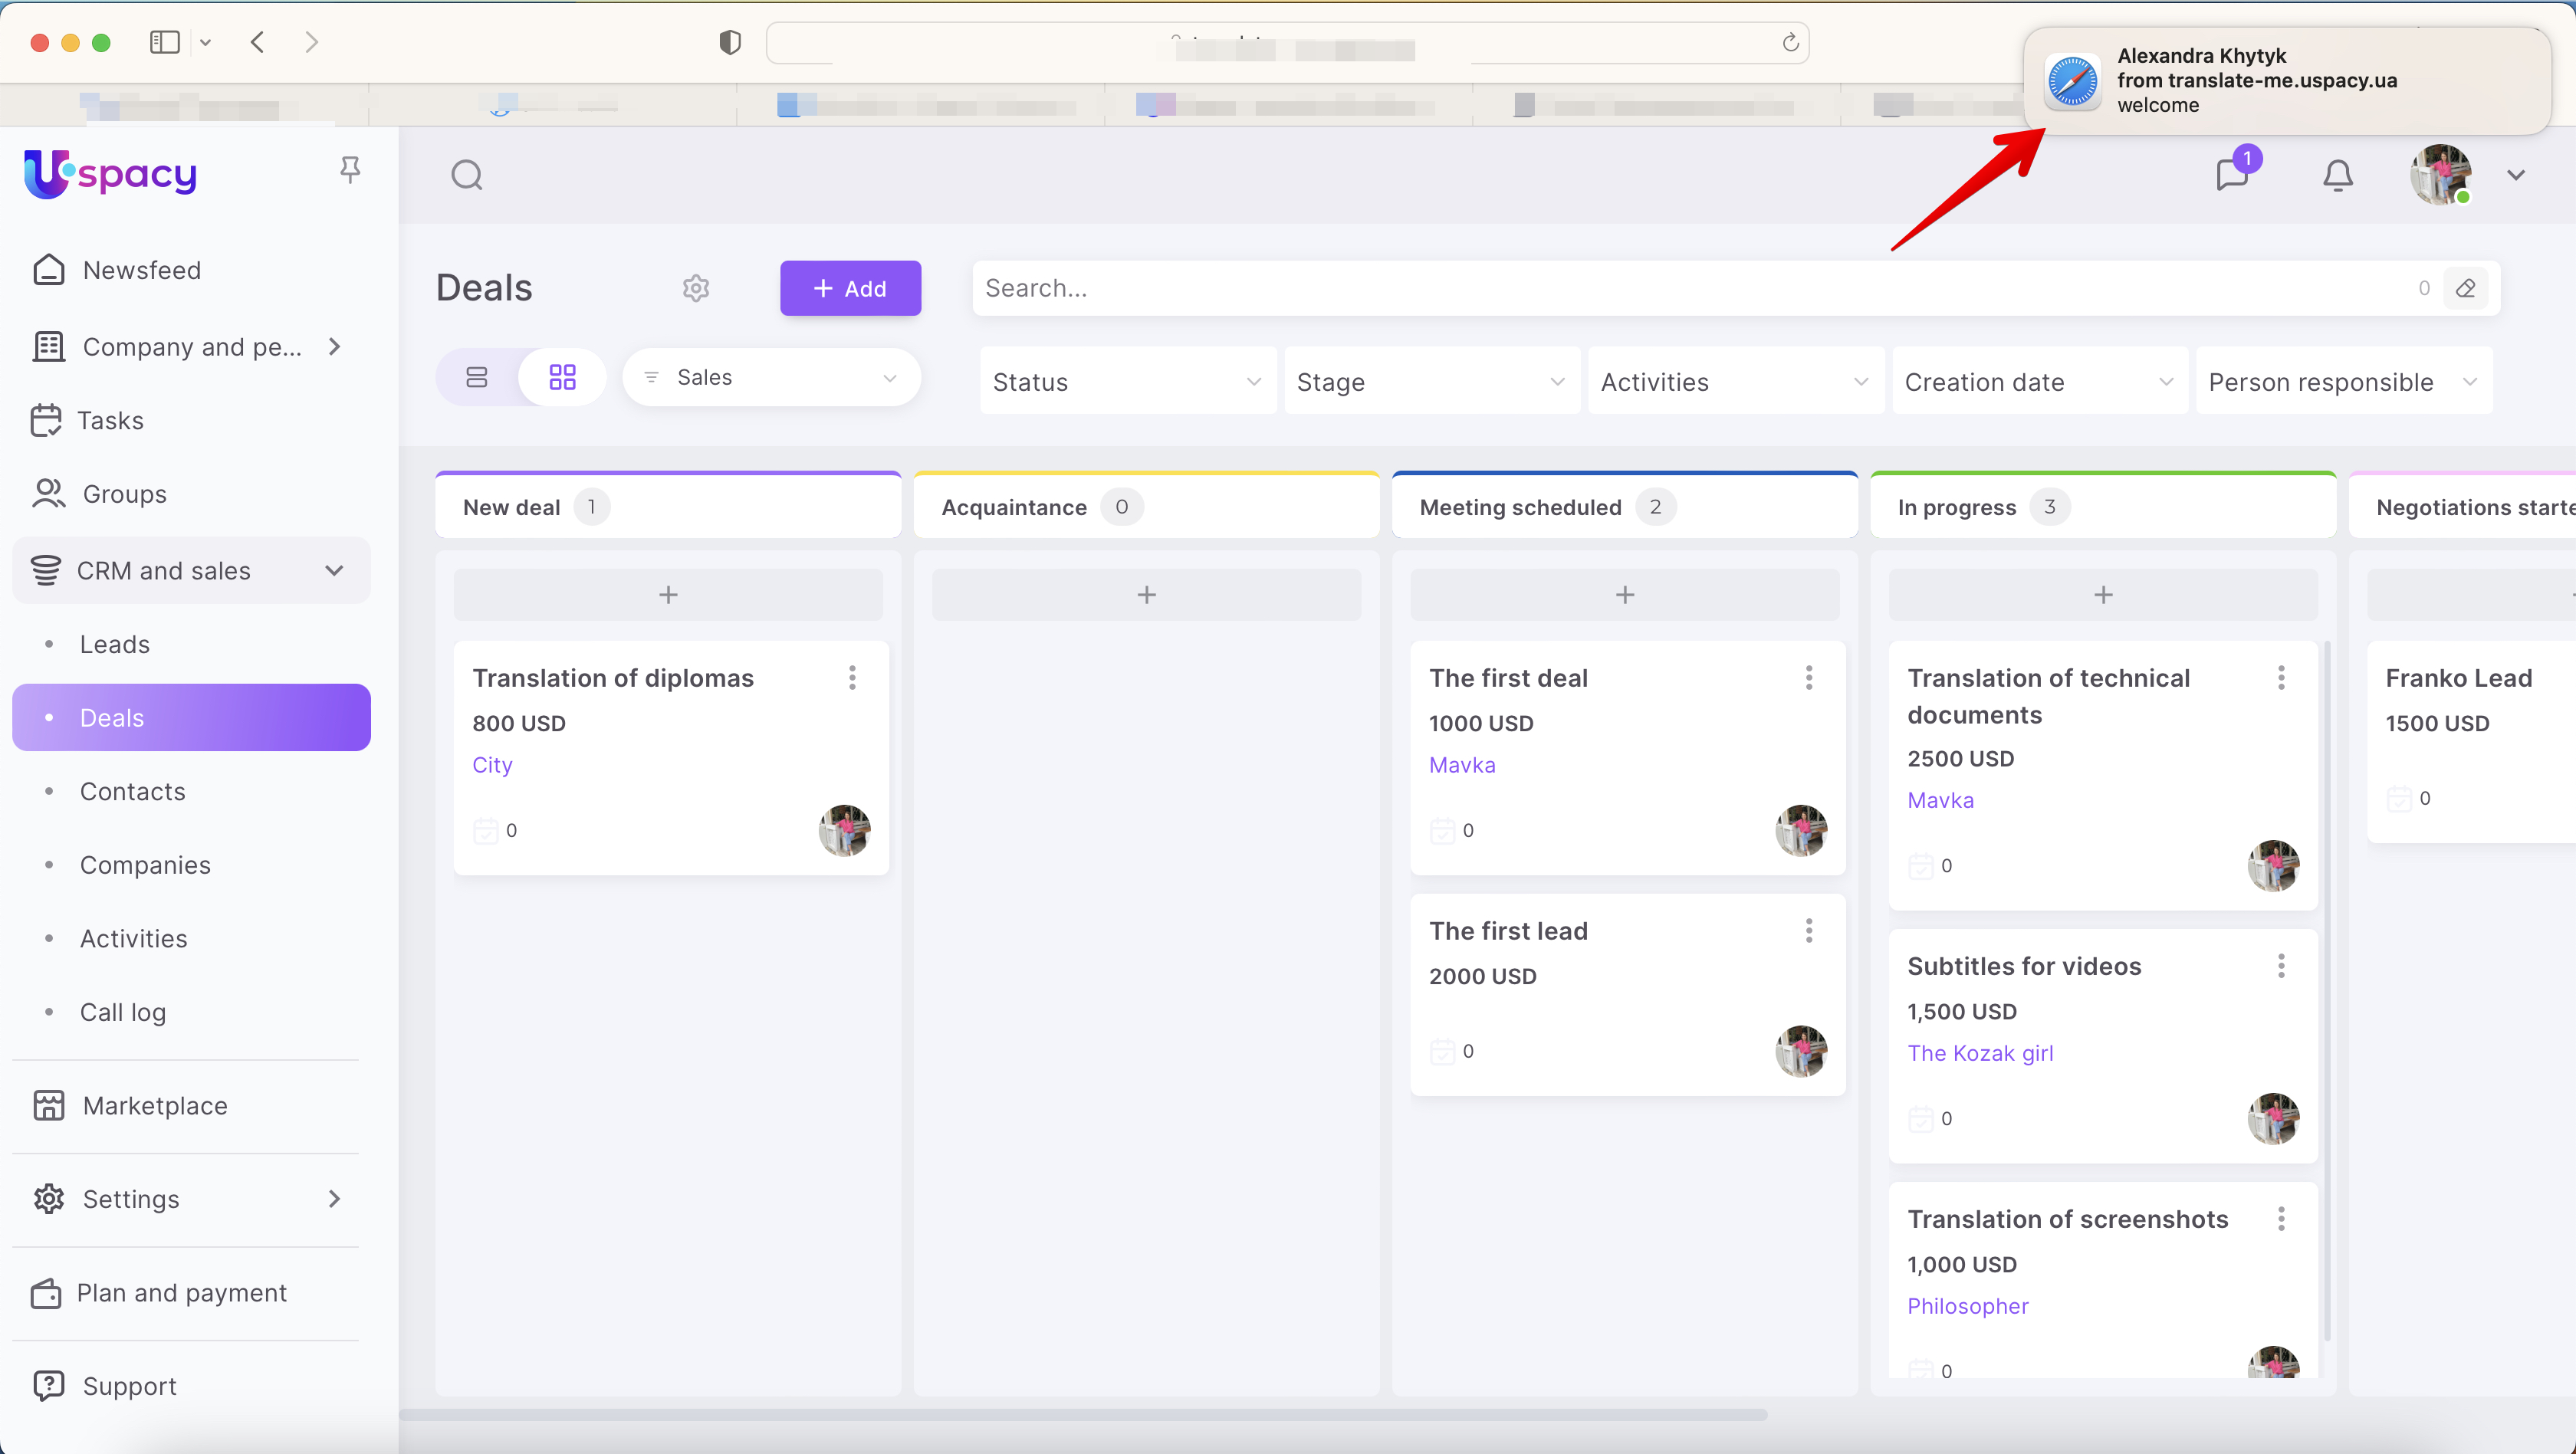This screenshot has width=2576, height=1454.
Task: Click the sidebar pin icon
Action: point(350,169)
